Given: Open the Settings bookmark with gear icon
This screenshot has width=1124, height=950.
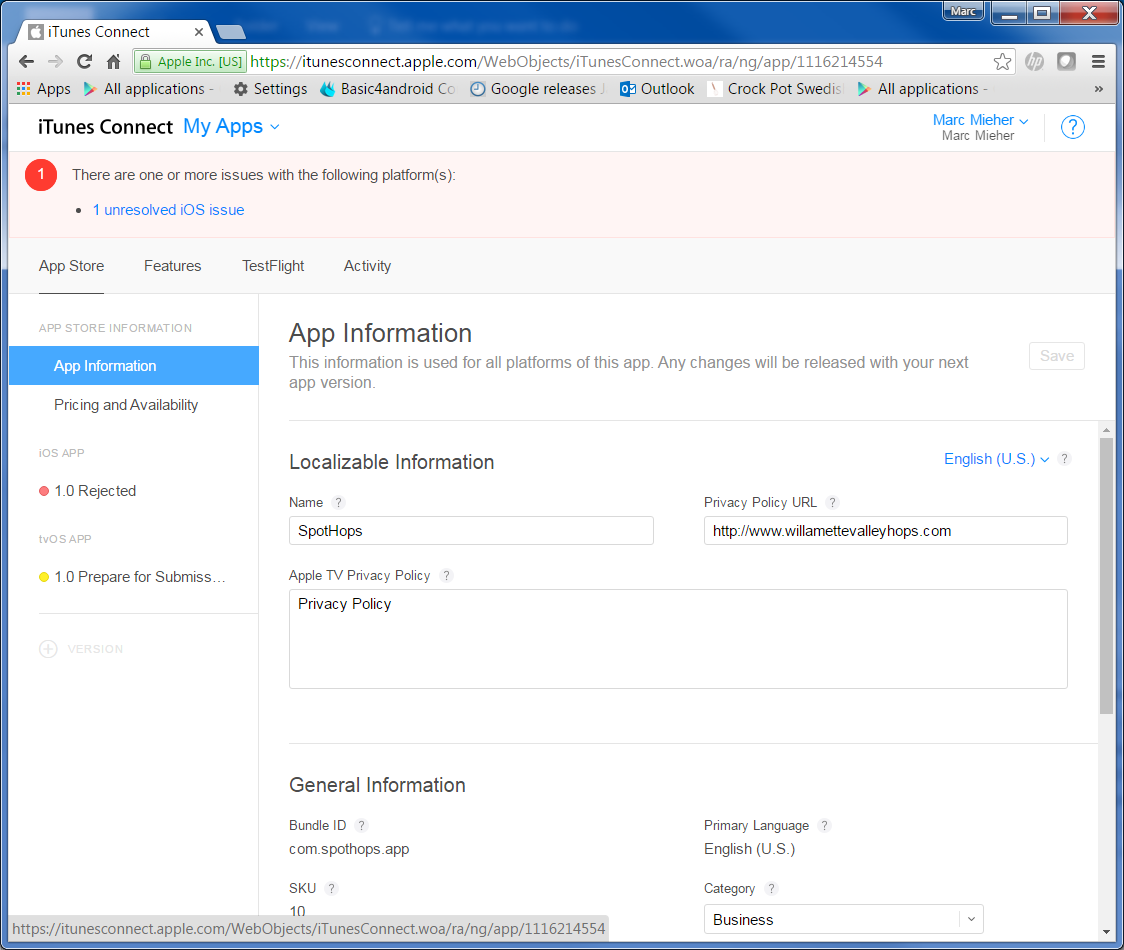Looking at the screenshot, I should pyautogui.click(x=270, y=89).
